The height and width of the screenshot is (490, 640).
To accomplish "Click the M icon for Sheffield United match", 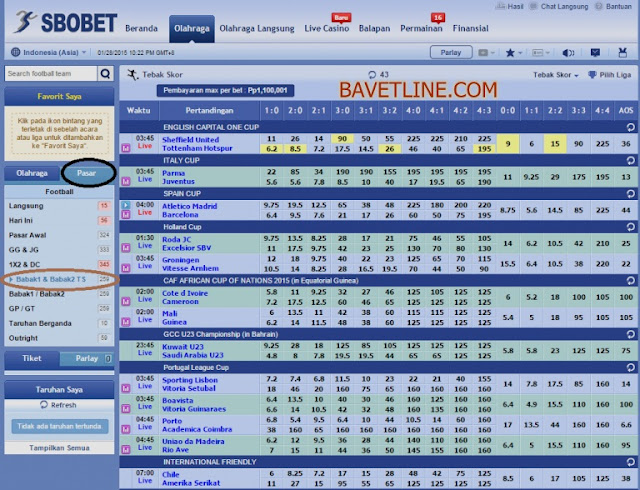I will [126, 148].
